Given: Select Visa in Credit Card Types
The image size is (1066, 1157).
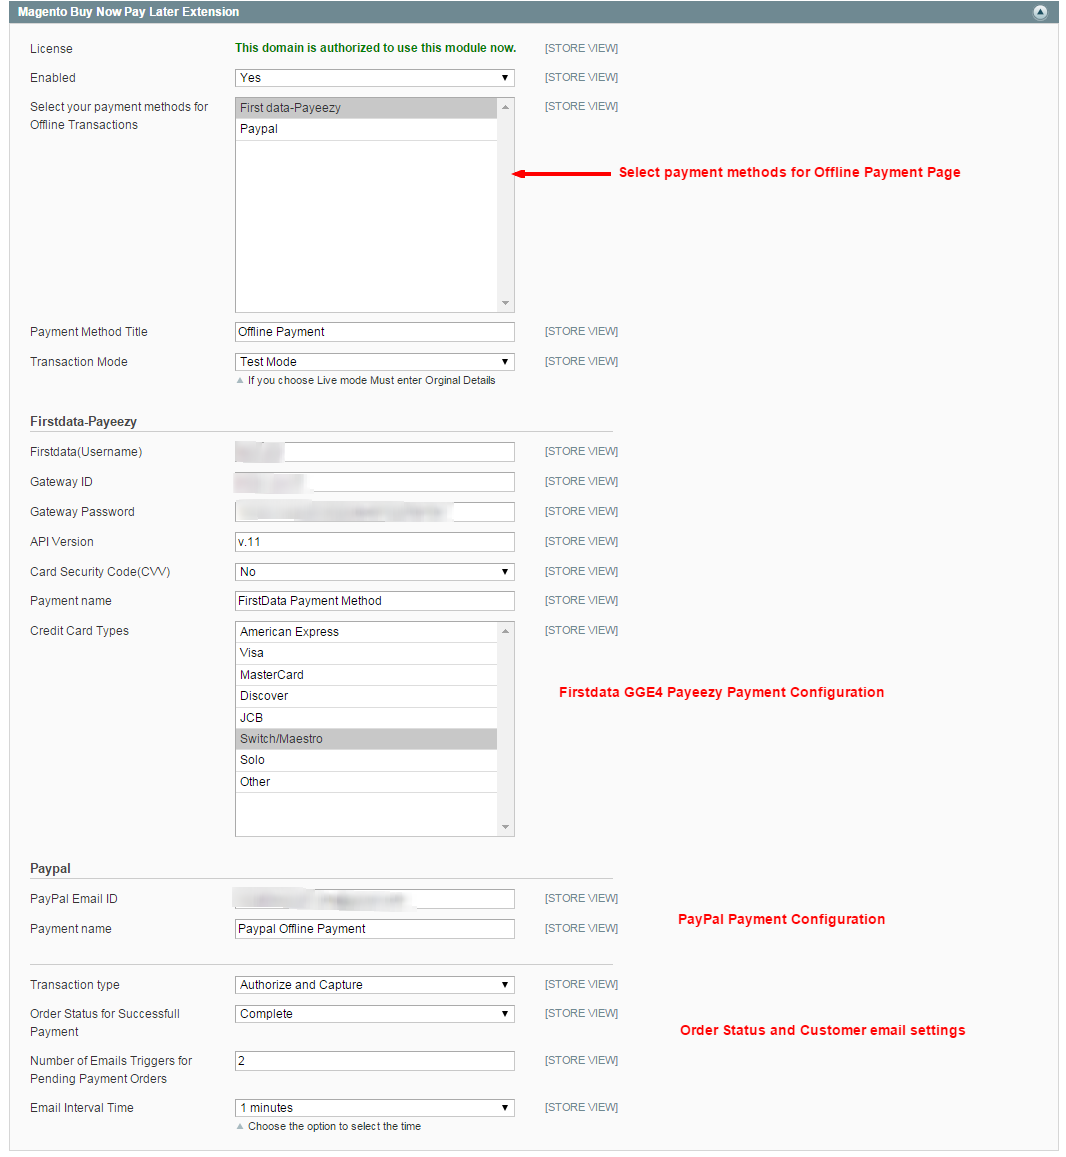Looking at the screenshot, I should (366, 653).
